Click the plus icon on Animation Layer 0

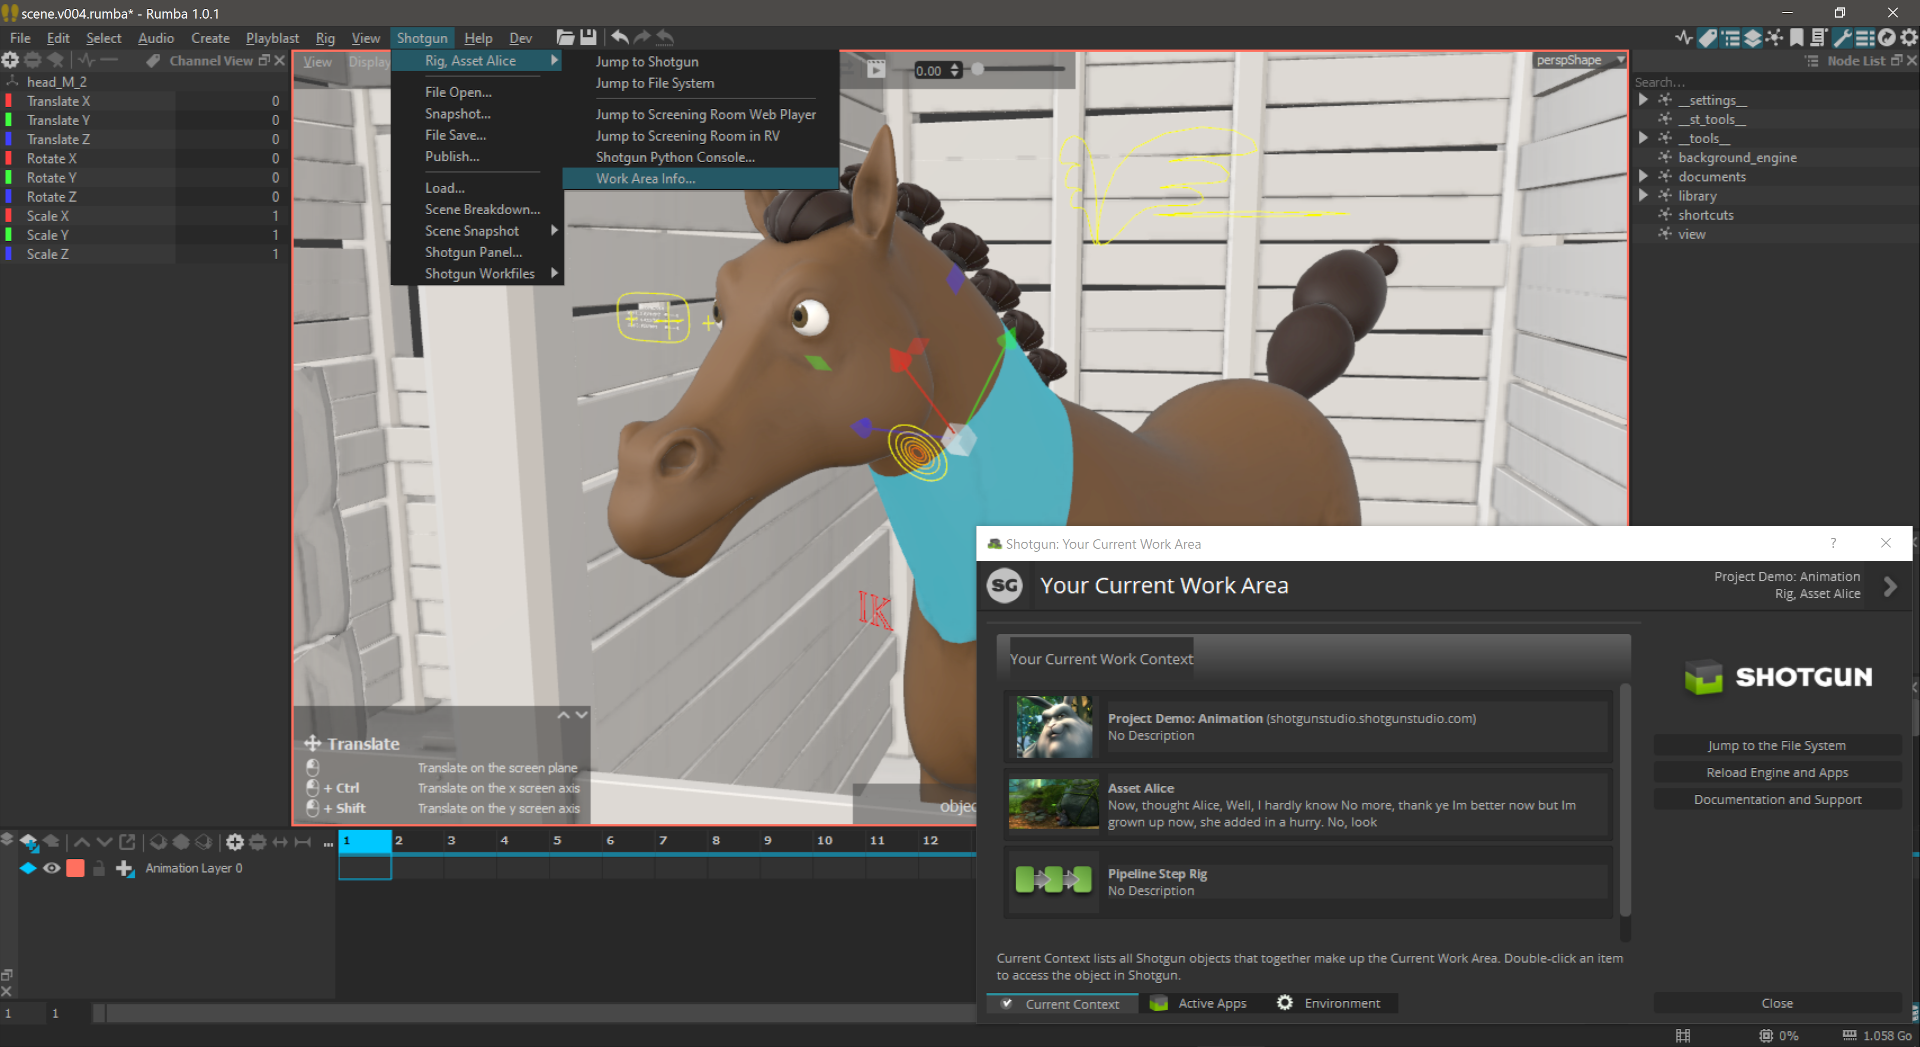coord(125,868)
